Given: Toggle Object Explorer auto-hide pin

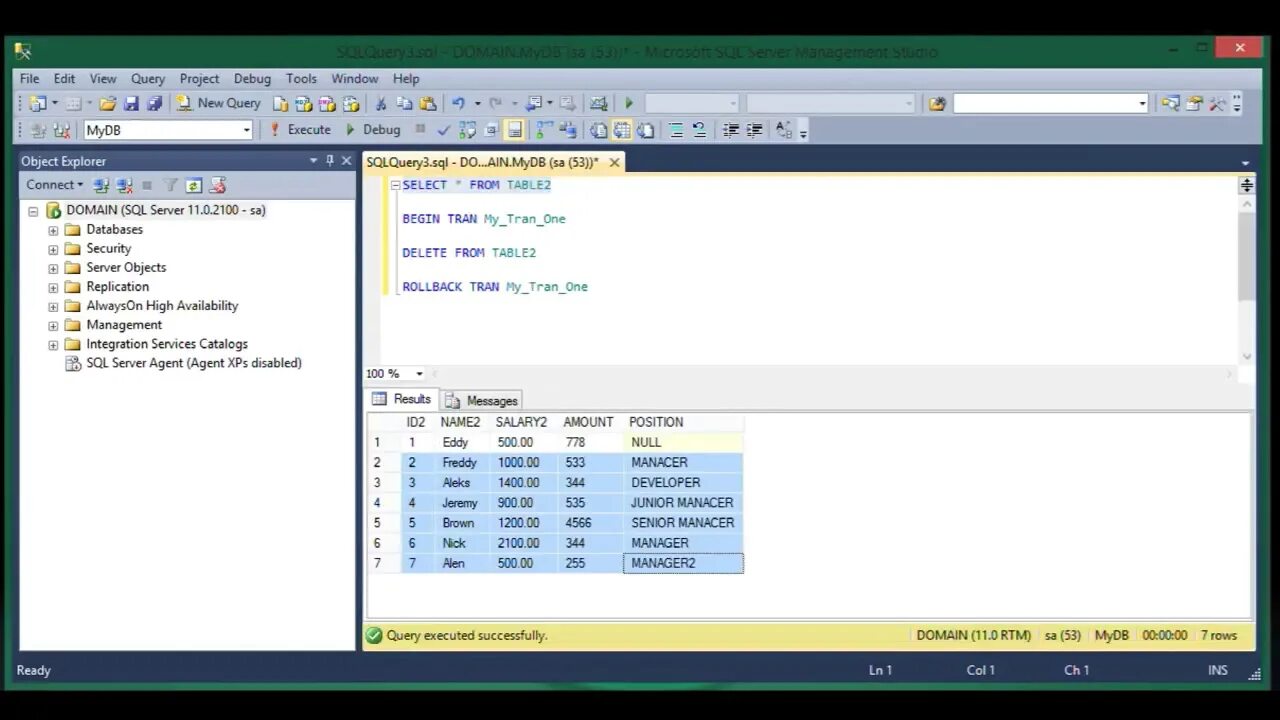Looking at the screenshot, I should [x=330, y=160].
